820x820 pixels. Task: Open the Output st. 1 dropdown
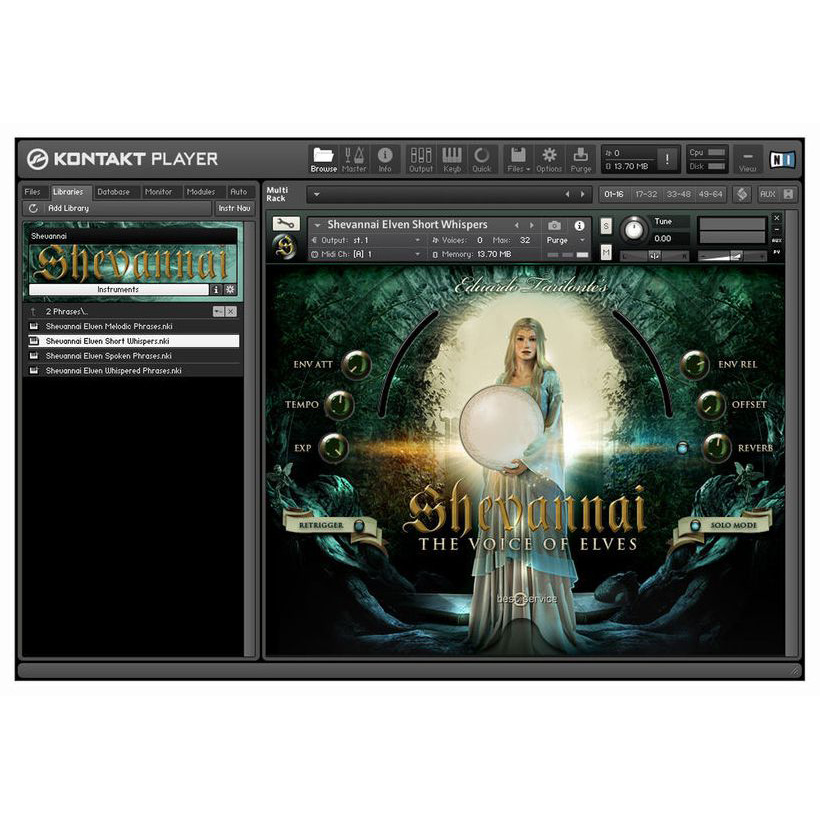point(418,240)
